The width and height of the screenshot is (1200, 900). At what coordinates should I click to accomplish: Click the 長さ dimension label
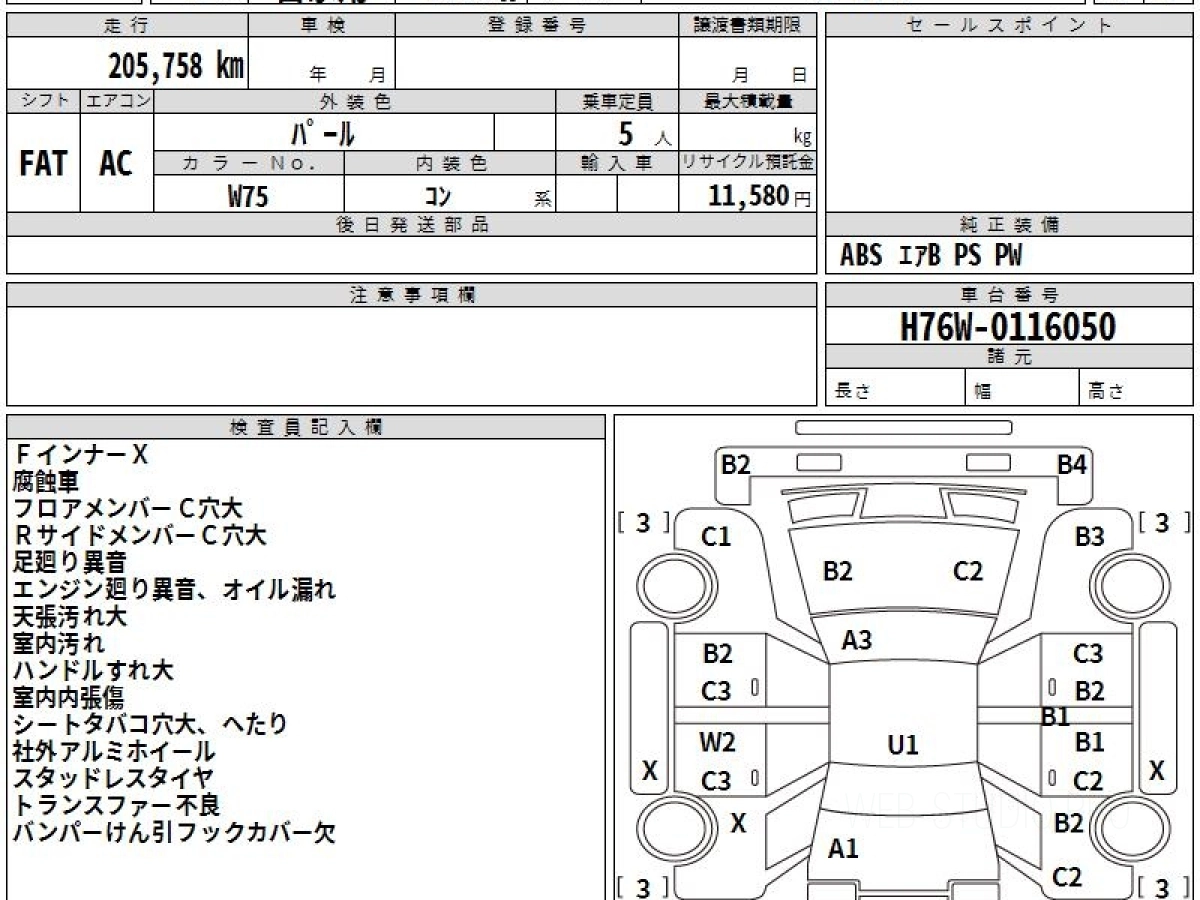click(852, 391)
